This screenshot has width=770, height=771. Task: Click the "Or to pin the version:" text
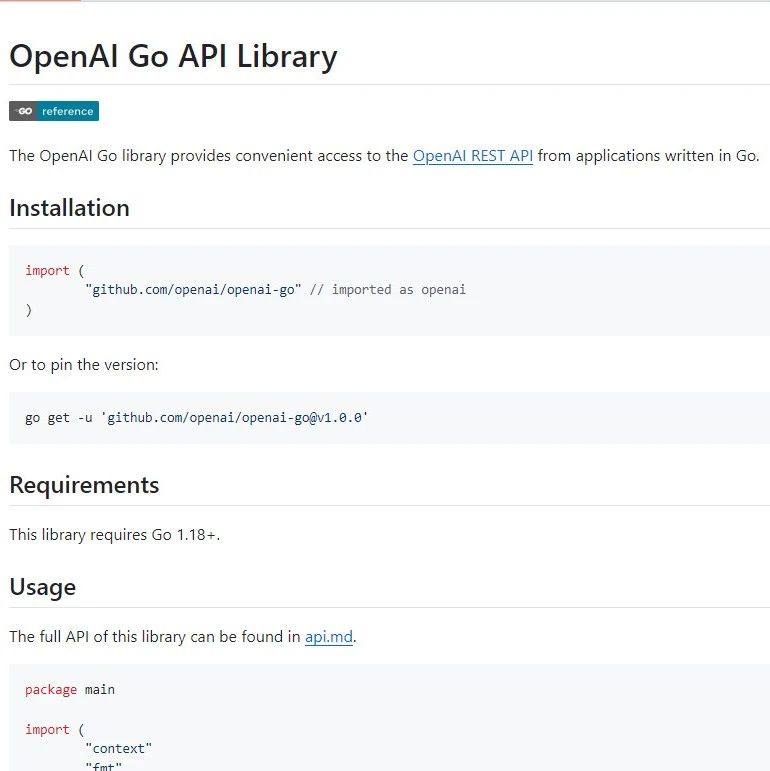click(84, 365)
